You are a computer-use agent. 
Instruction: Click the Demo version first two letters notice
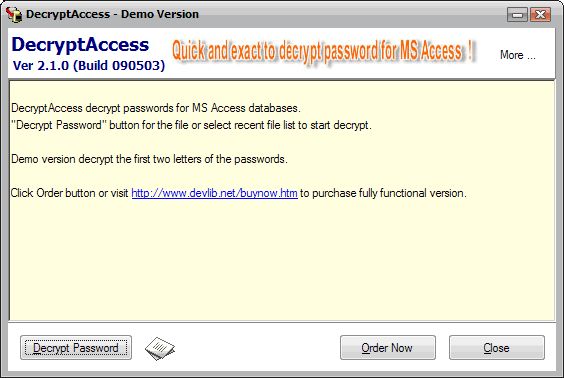149,159
